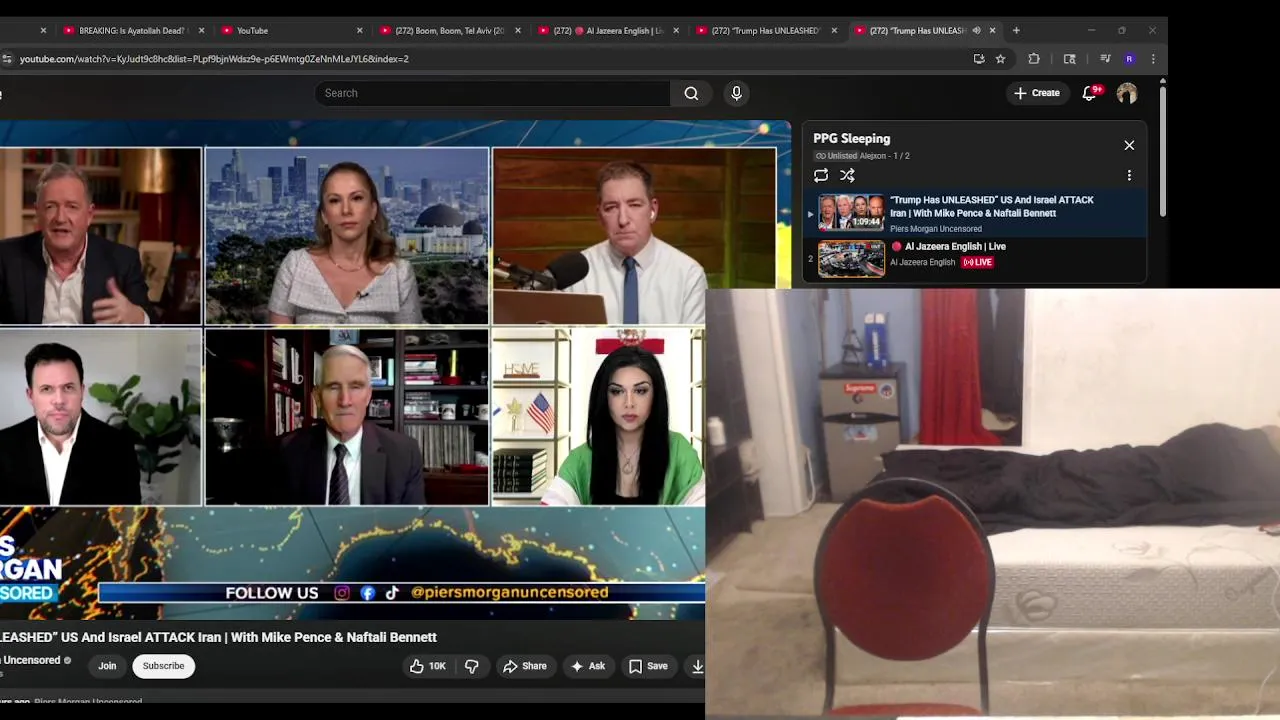Toggle shuffle playlist in PPG Sleeping
1280x720 pixels.
point(847,175)
